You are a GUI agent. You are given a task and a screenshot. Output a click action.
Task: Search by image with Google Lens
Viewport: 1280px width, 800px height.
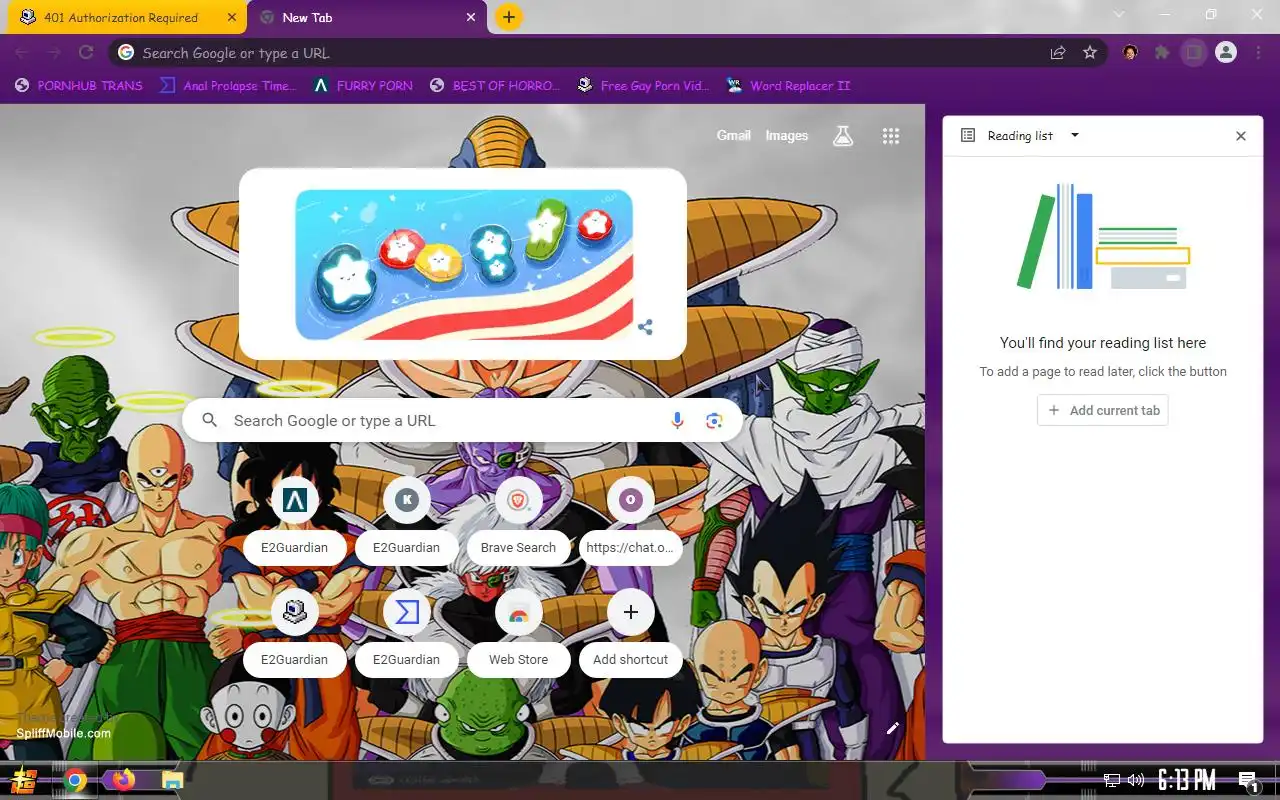click(x=714, y=421)
